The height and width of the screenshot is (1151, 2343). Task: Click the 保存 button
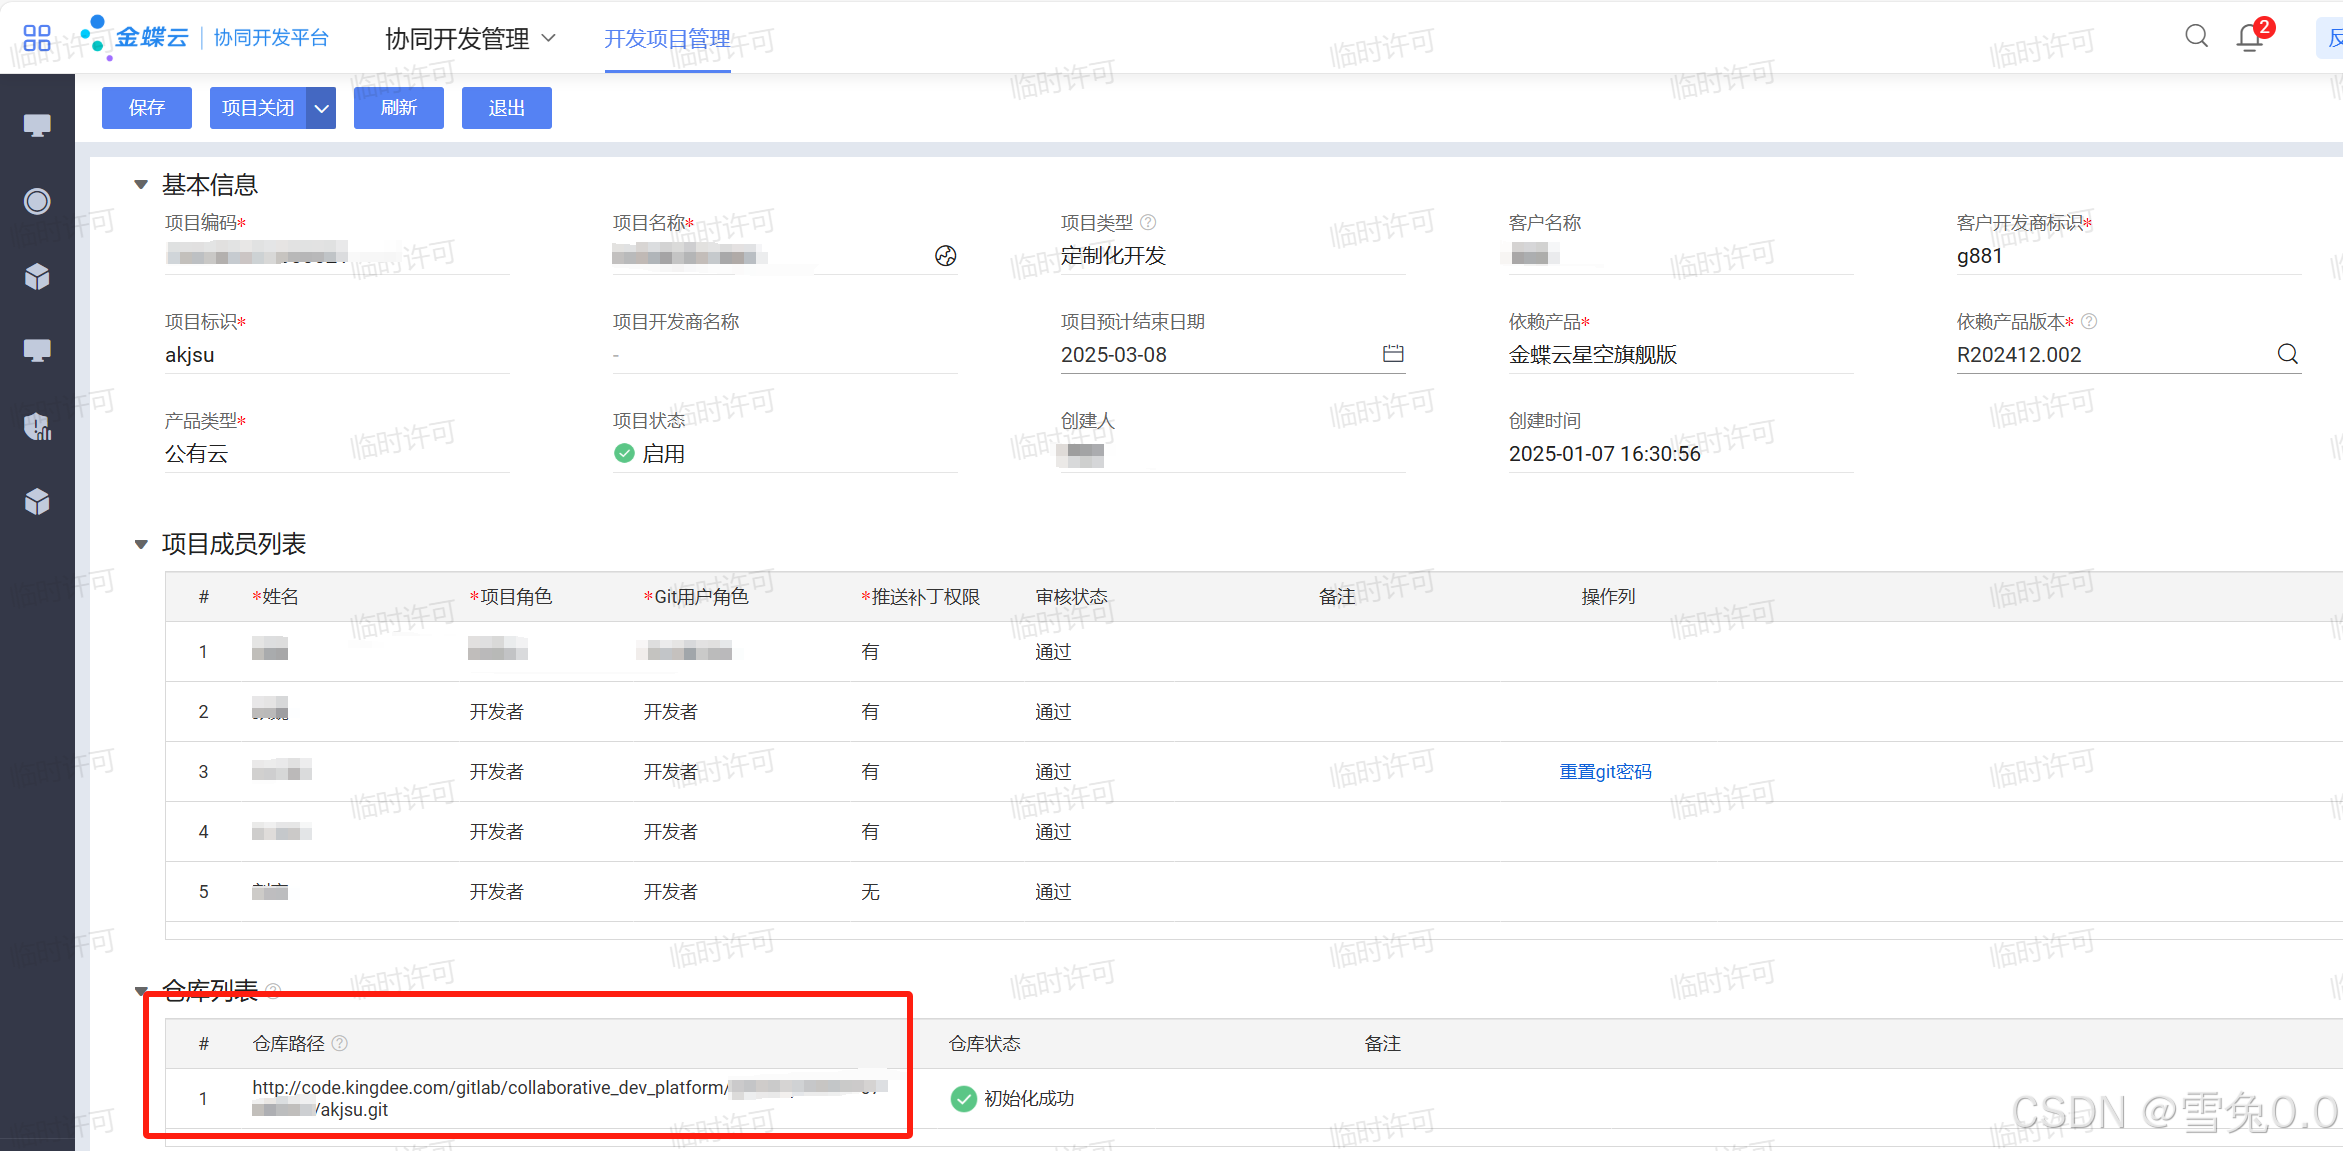point(147,108)
